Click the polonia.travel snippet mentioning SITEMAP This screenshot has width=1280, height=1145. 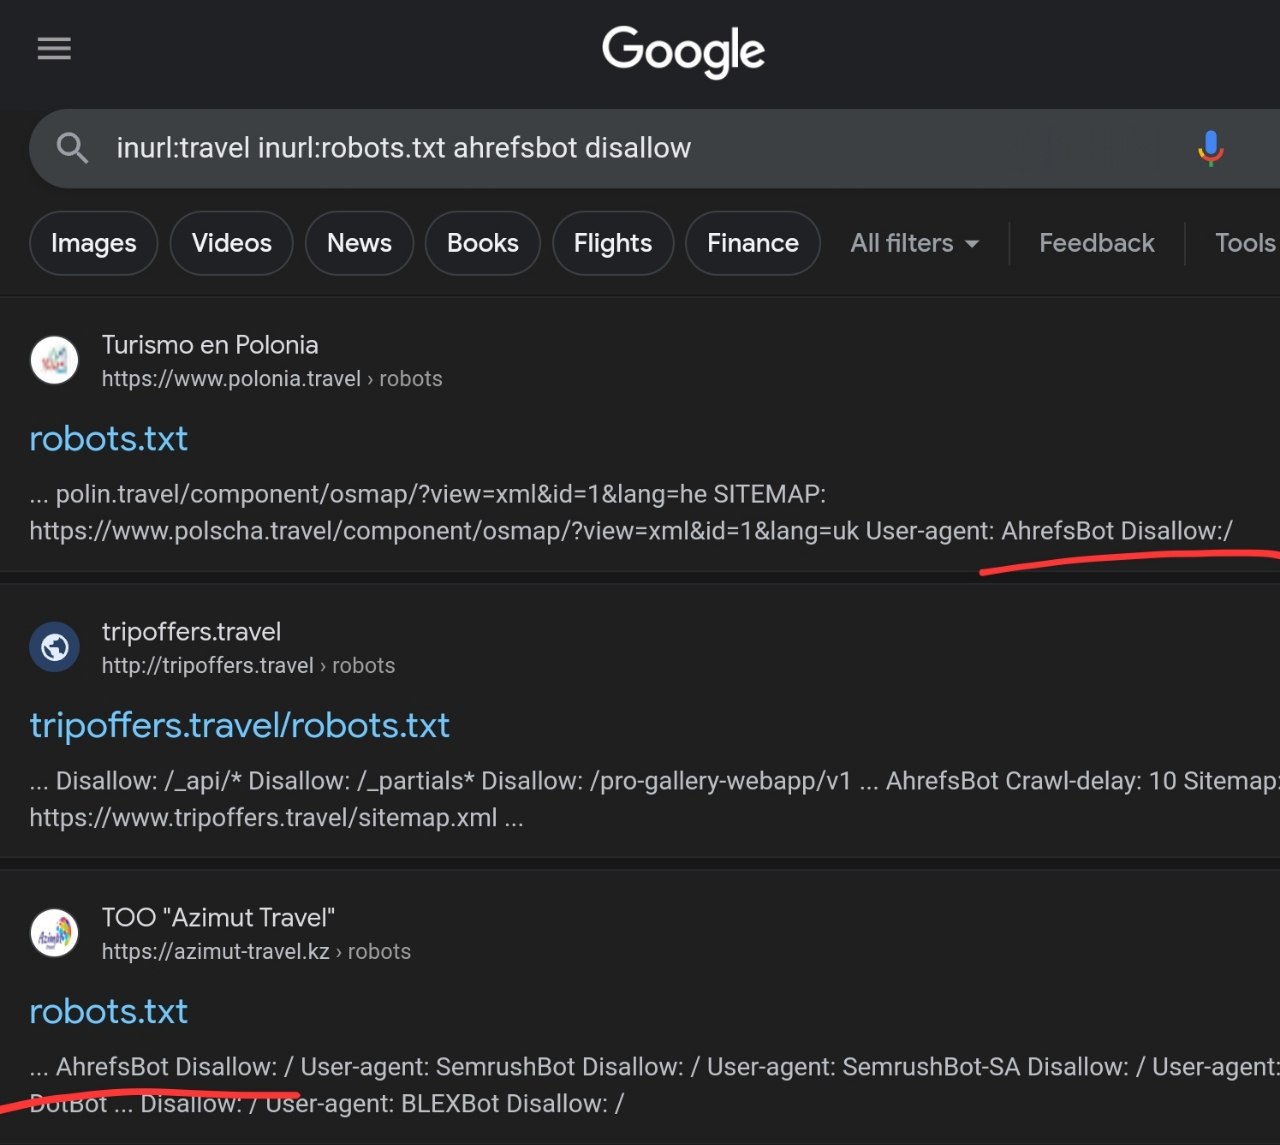point(632,512)
